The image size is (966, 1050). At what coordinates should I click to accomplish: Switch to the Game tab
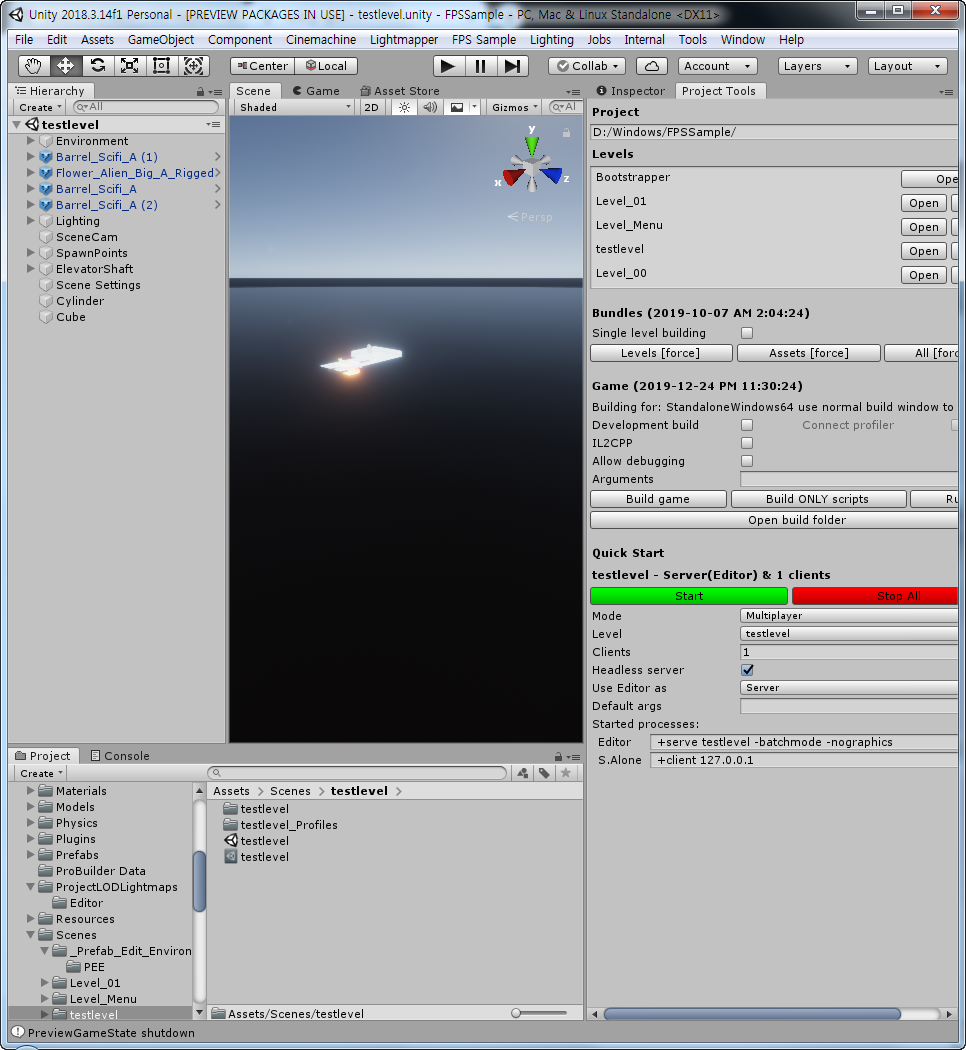click(x=316, y=91)
